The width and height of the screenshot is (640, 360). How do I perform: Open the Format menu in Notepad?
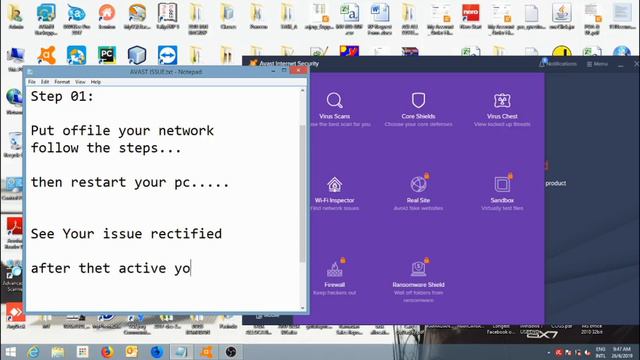62,82
